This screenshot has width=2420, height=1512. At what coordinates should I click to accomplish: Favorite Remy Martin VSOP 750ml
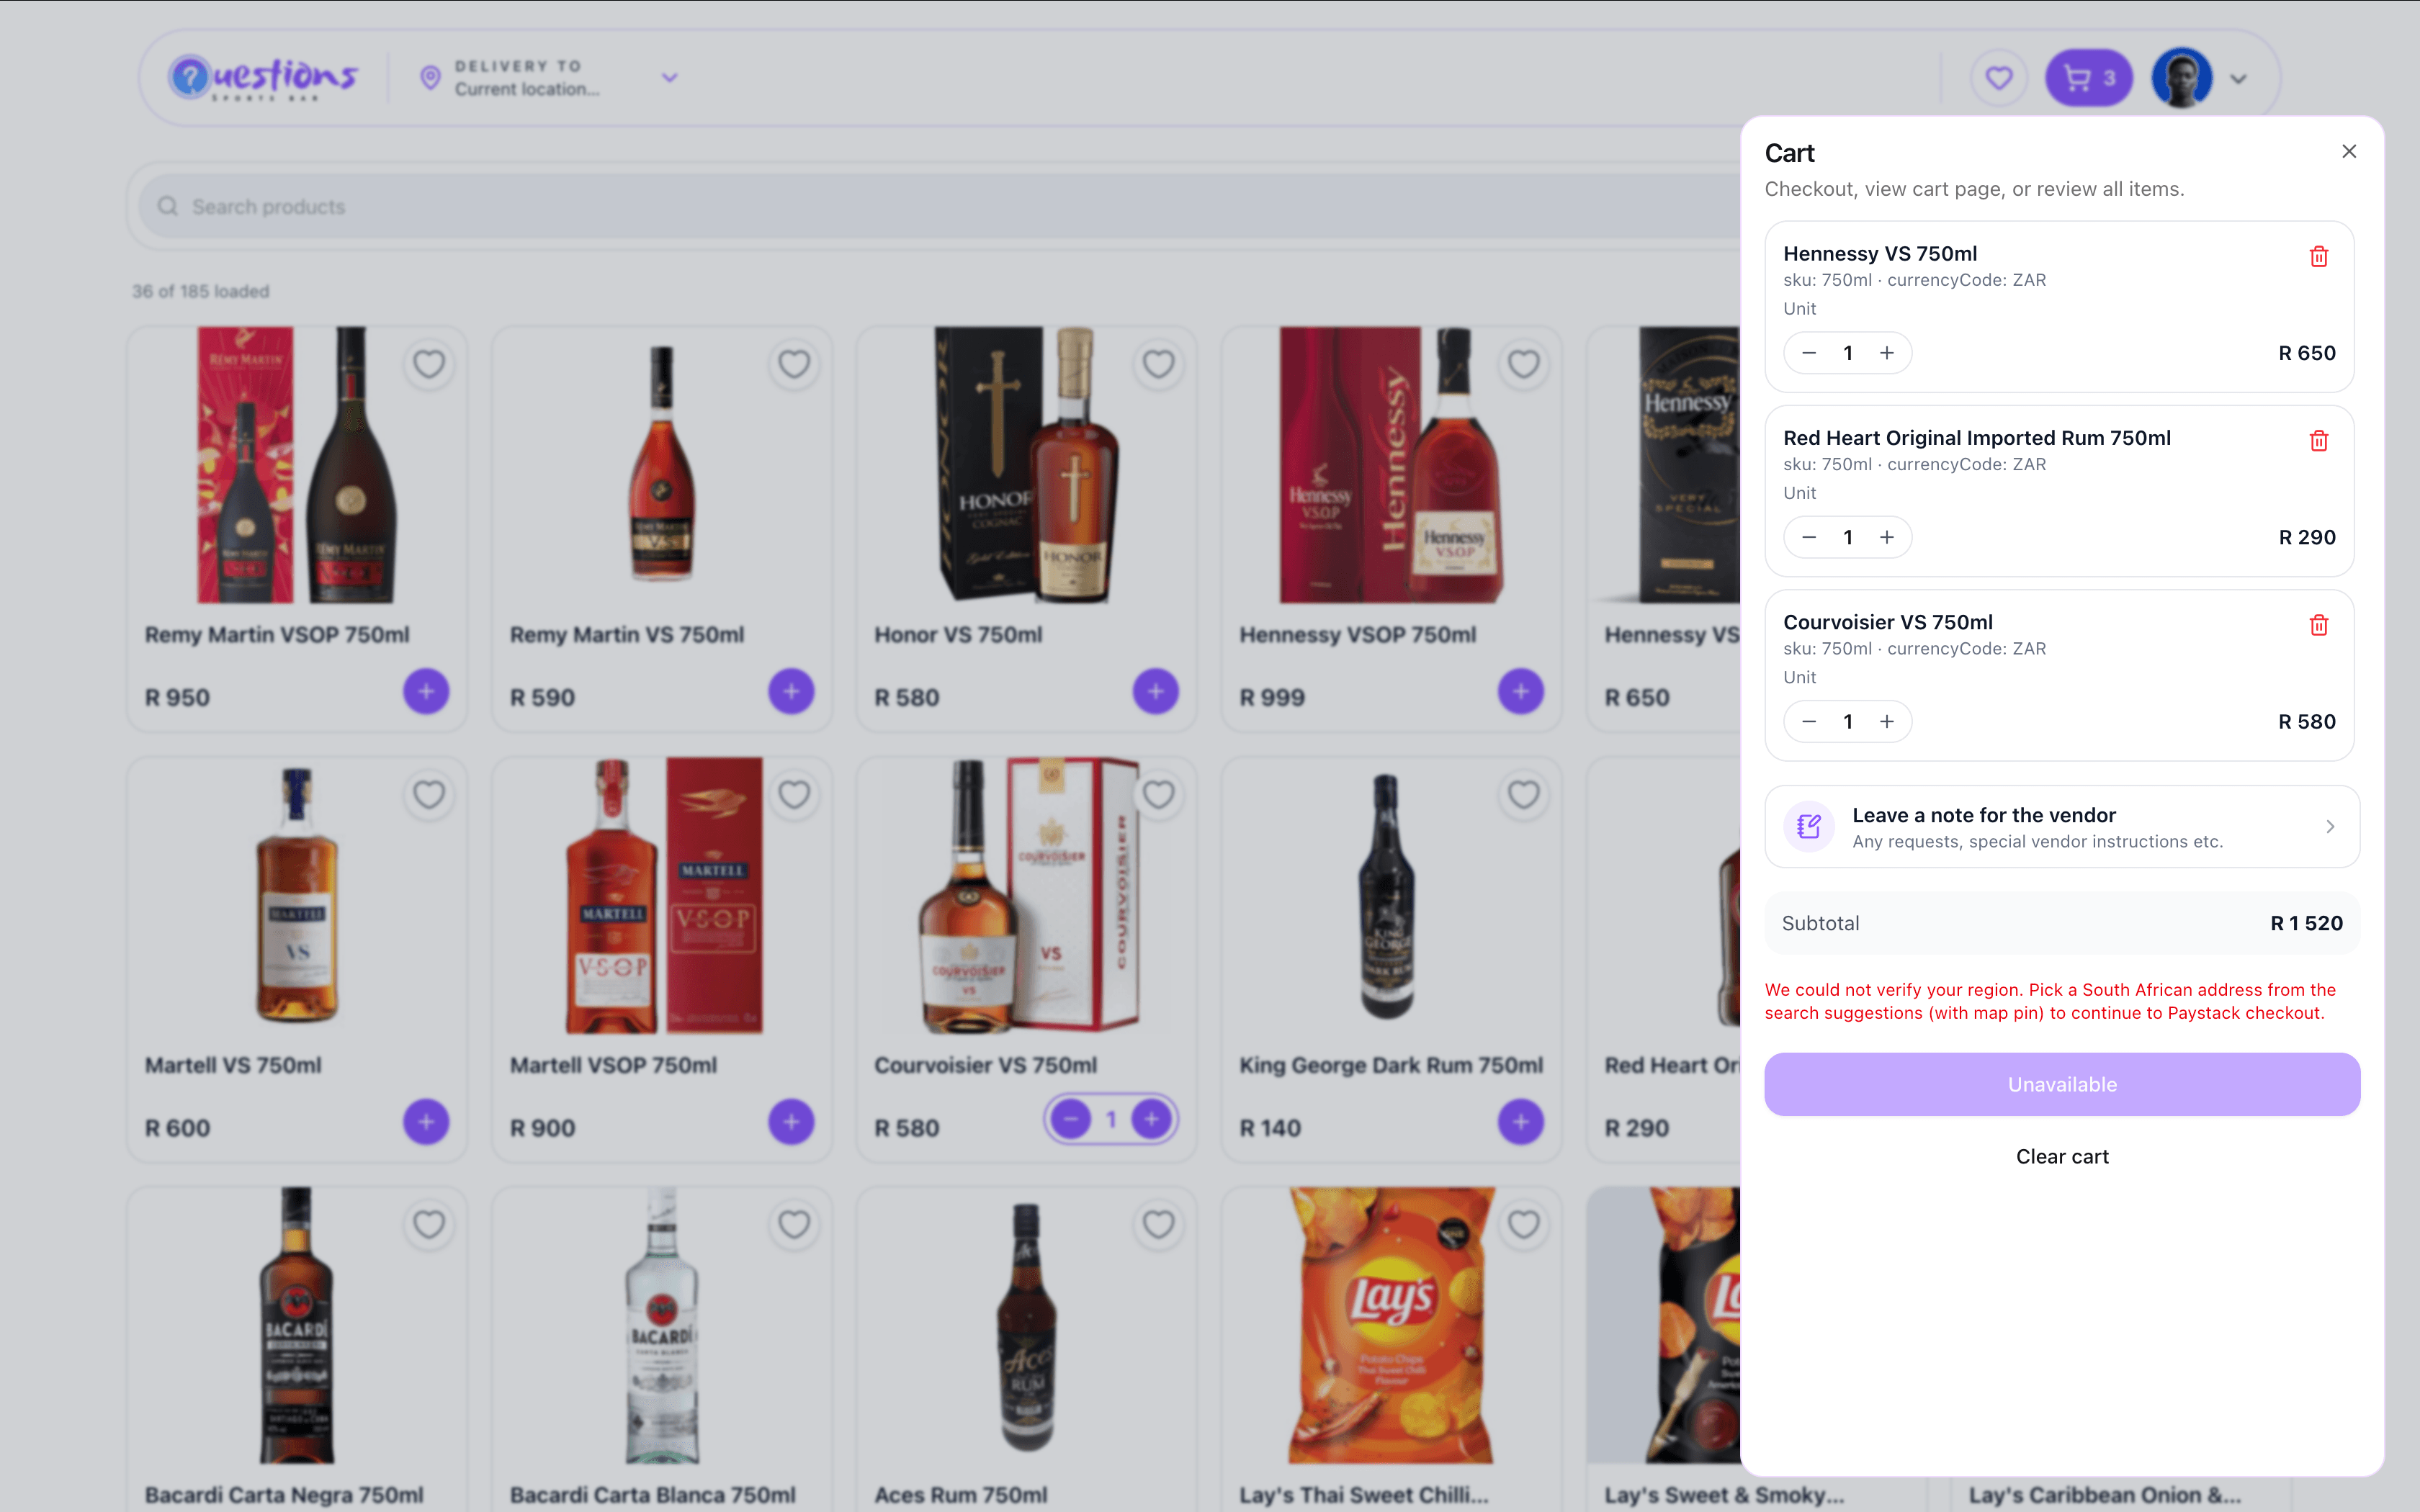click(429, 364)
